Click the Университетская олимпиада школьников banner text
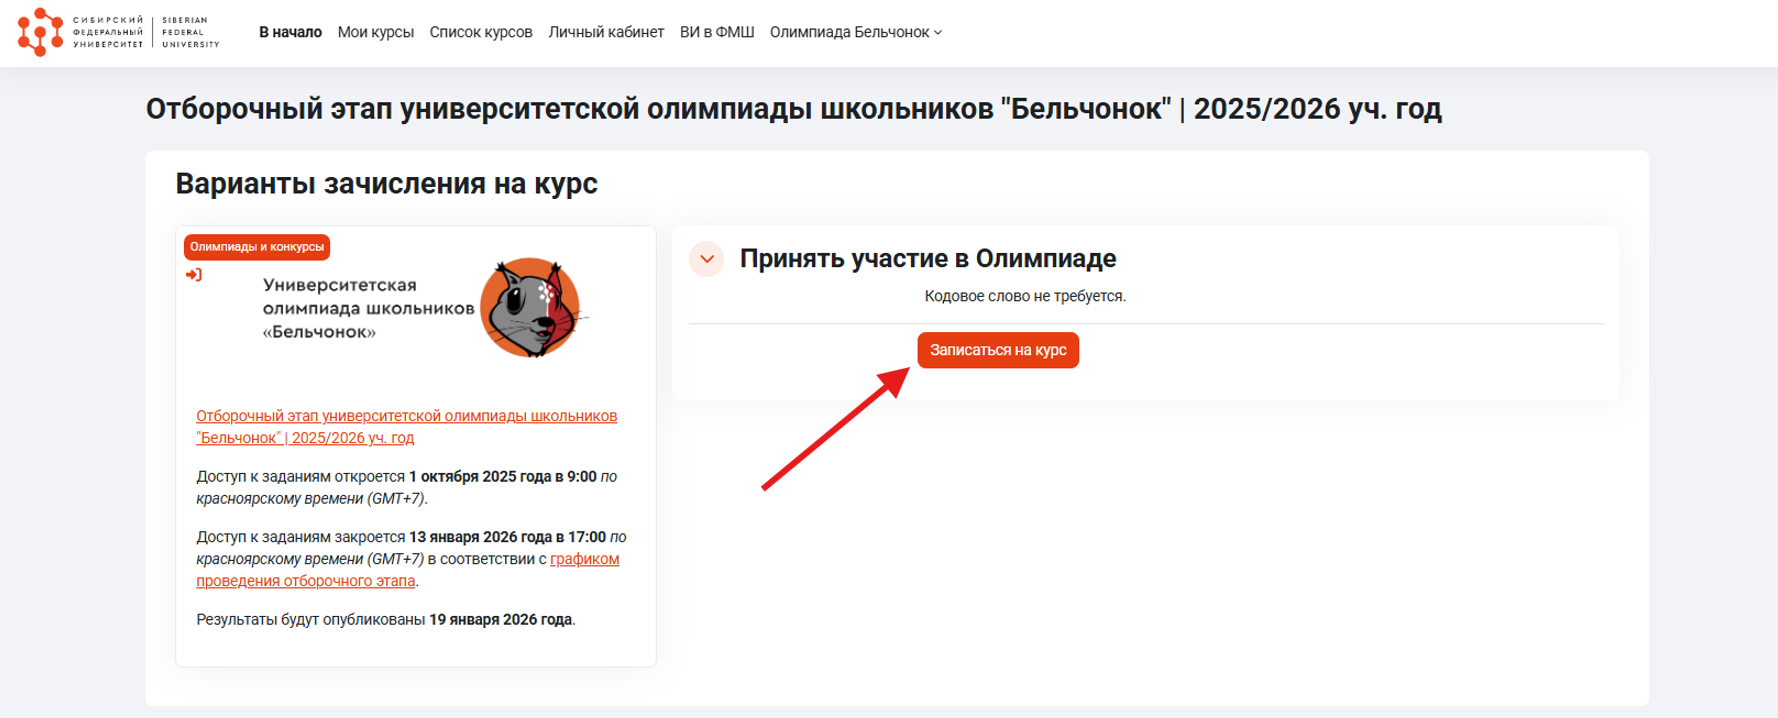The height and width of the screenshot is (718, 1778). tap(367, 308)
